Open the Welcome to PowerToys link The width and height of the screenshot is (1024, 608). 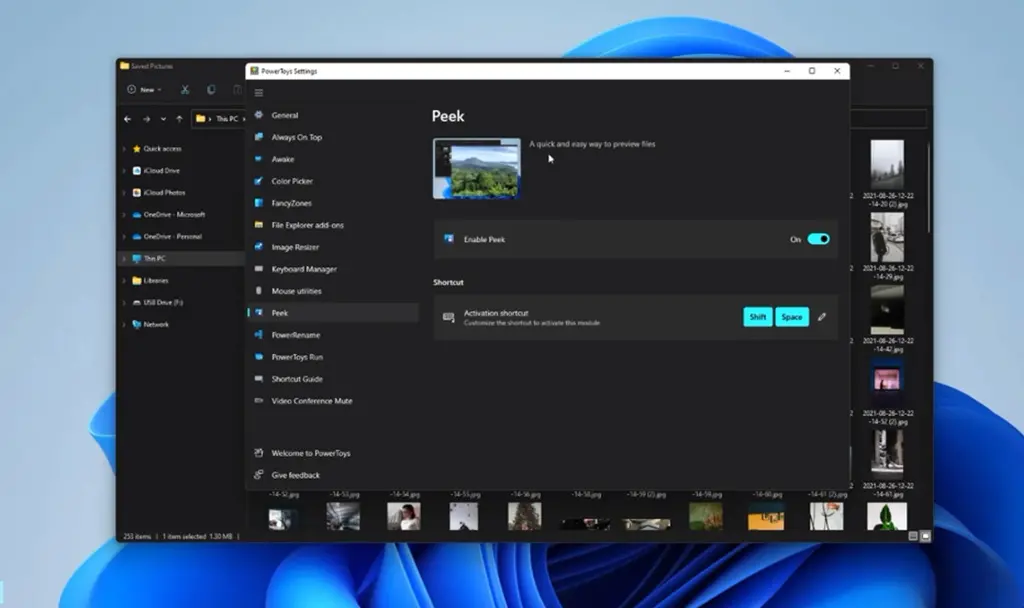click(x=309, y=453)
